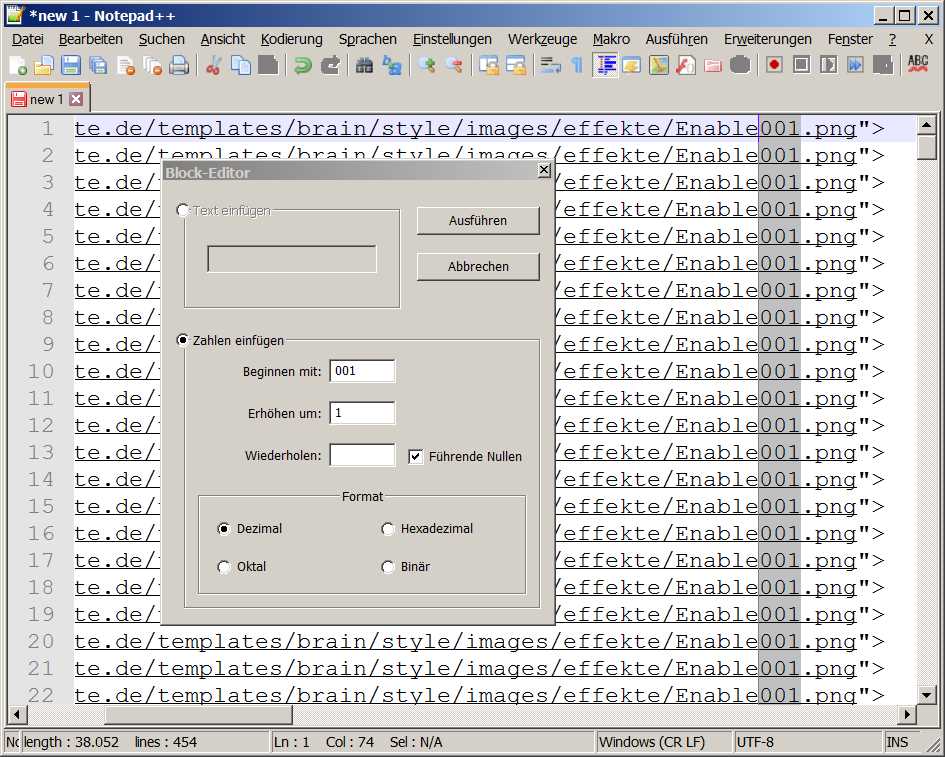Screen dimensions: 945x757
Task: Open the Suchen menu
Action: click(162, 39)
